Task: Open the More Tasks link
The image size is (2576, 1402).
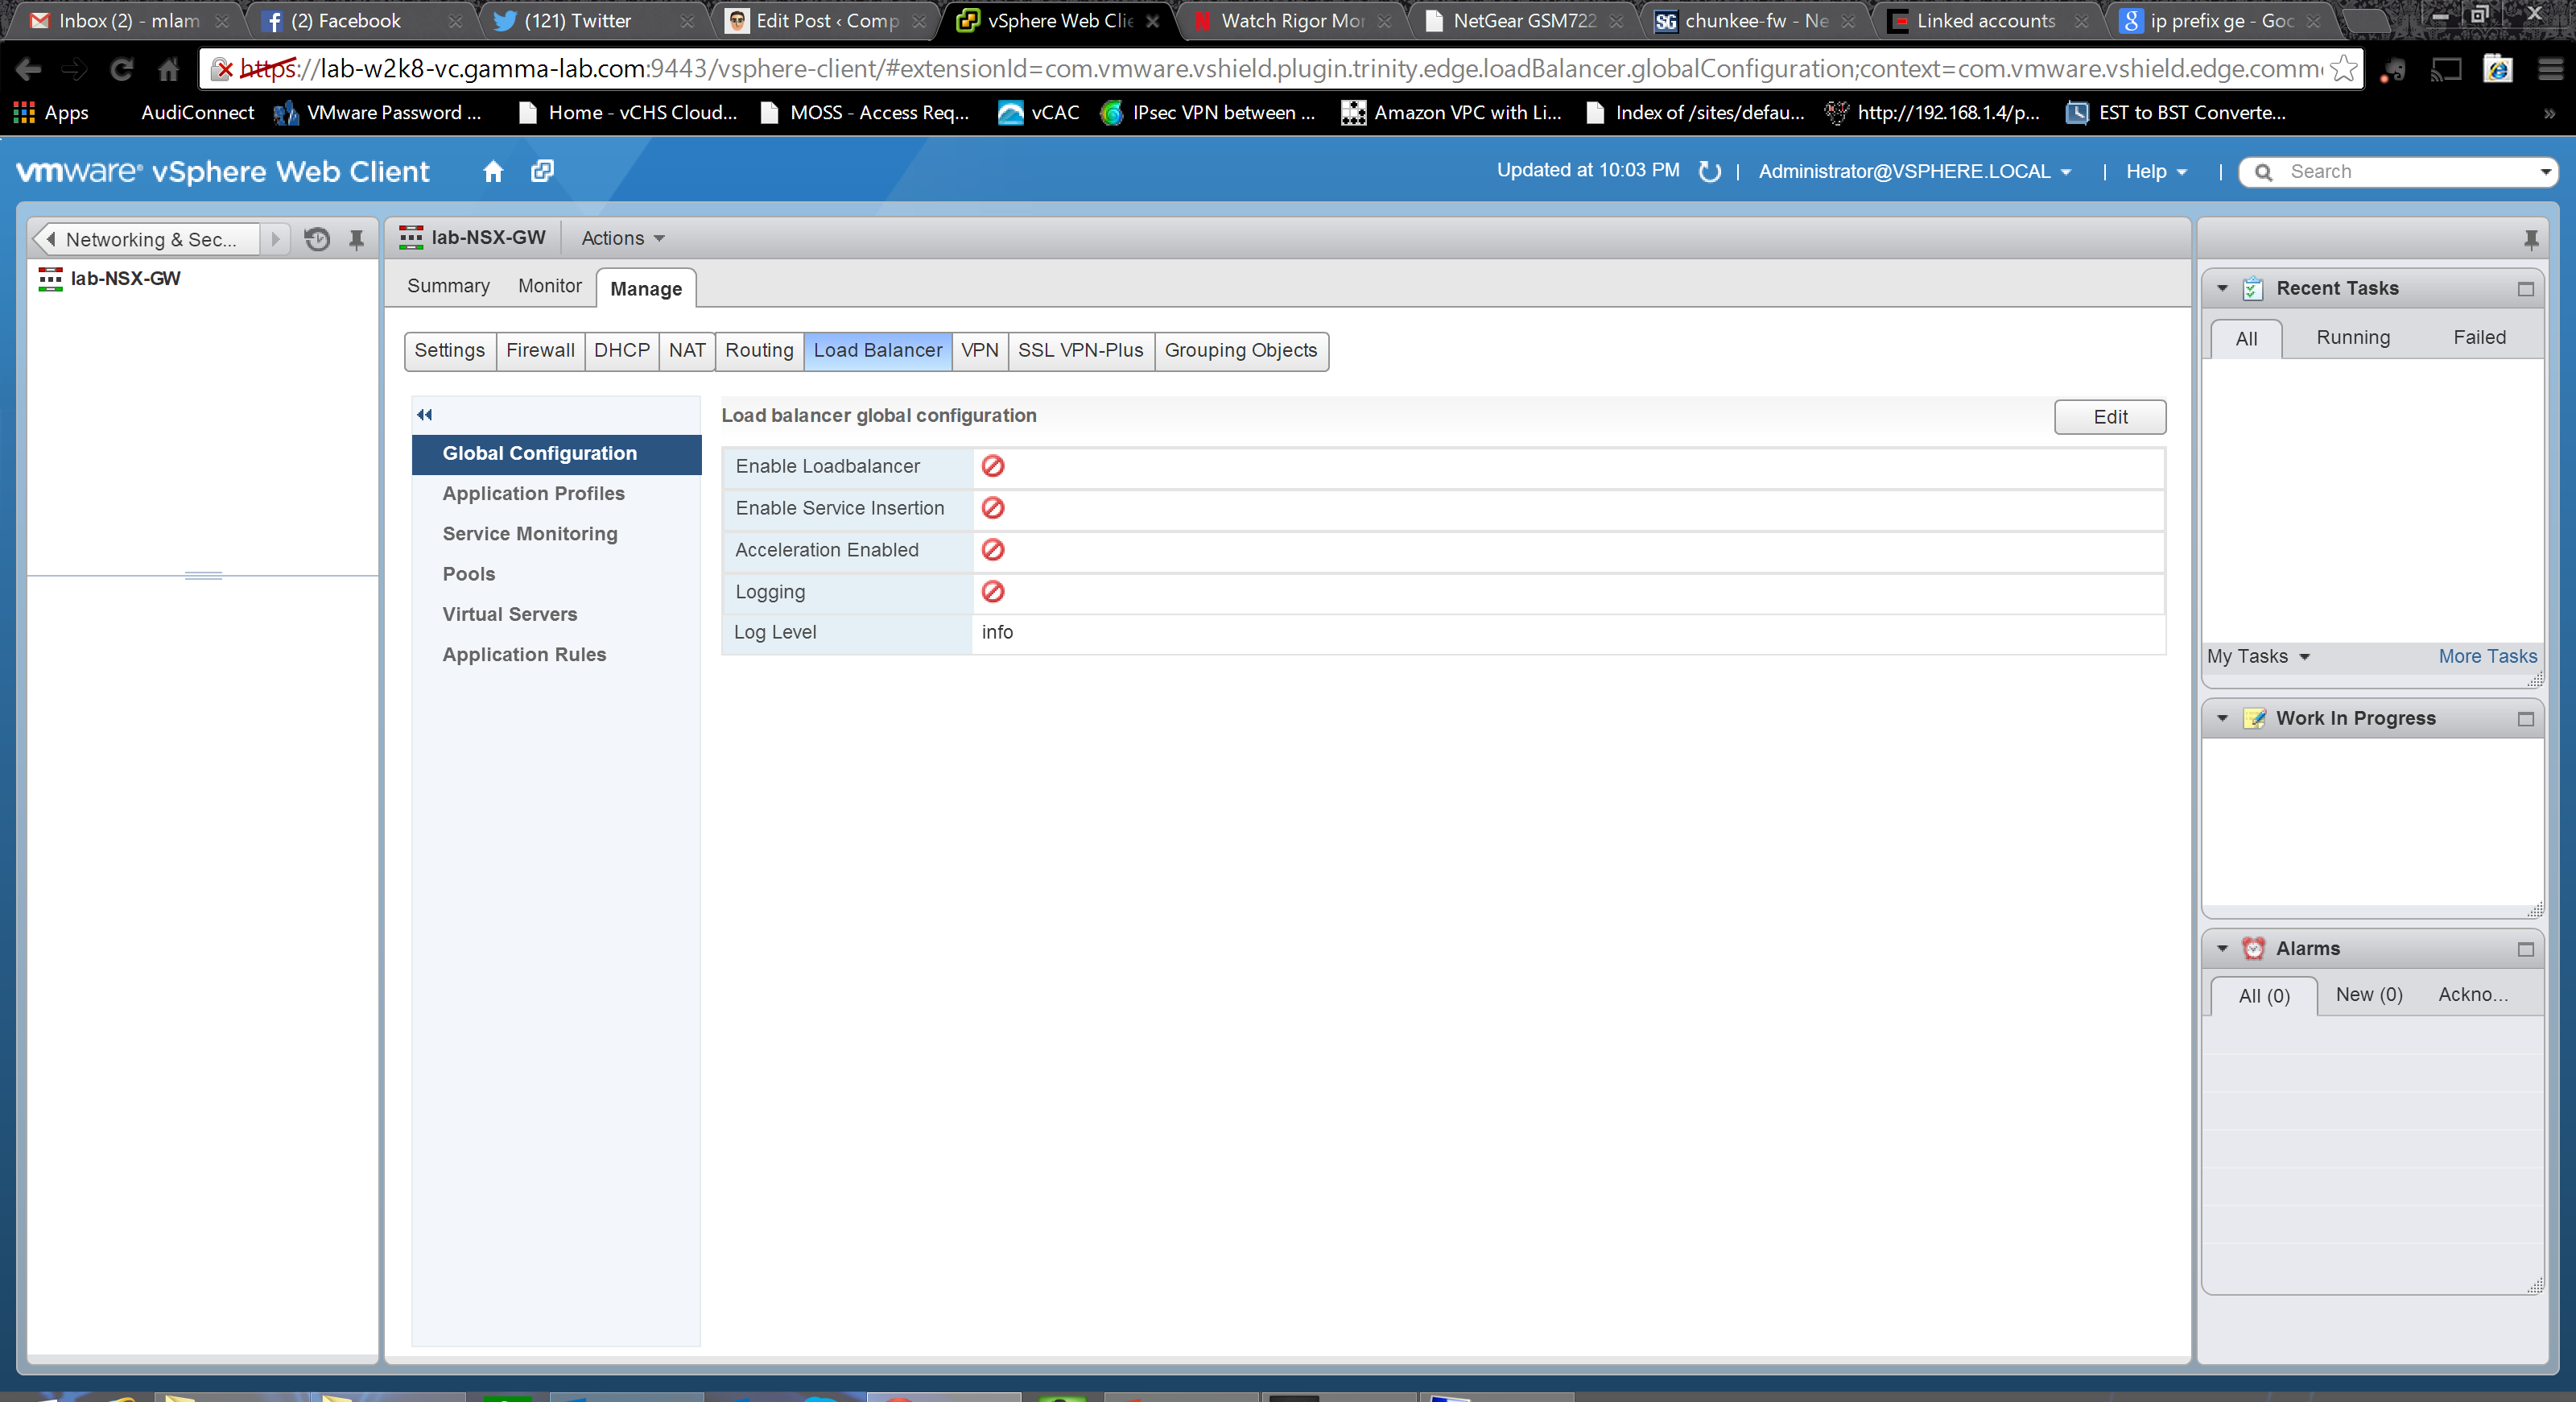Action: pos(2486,656)
